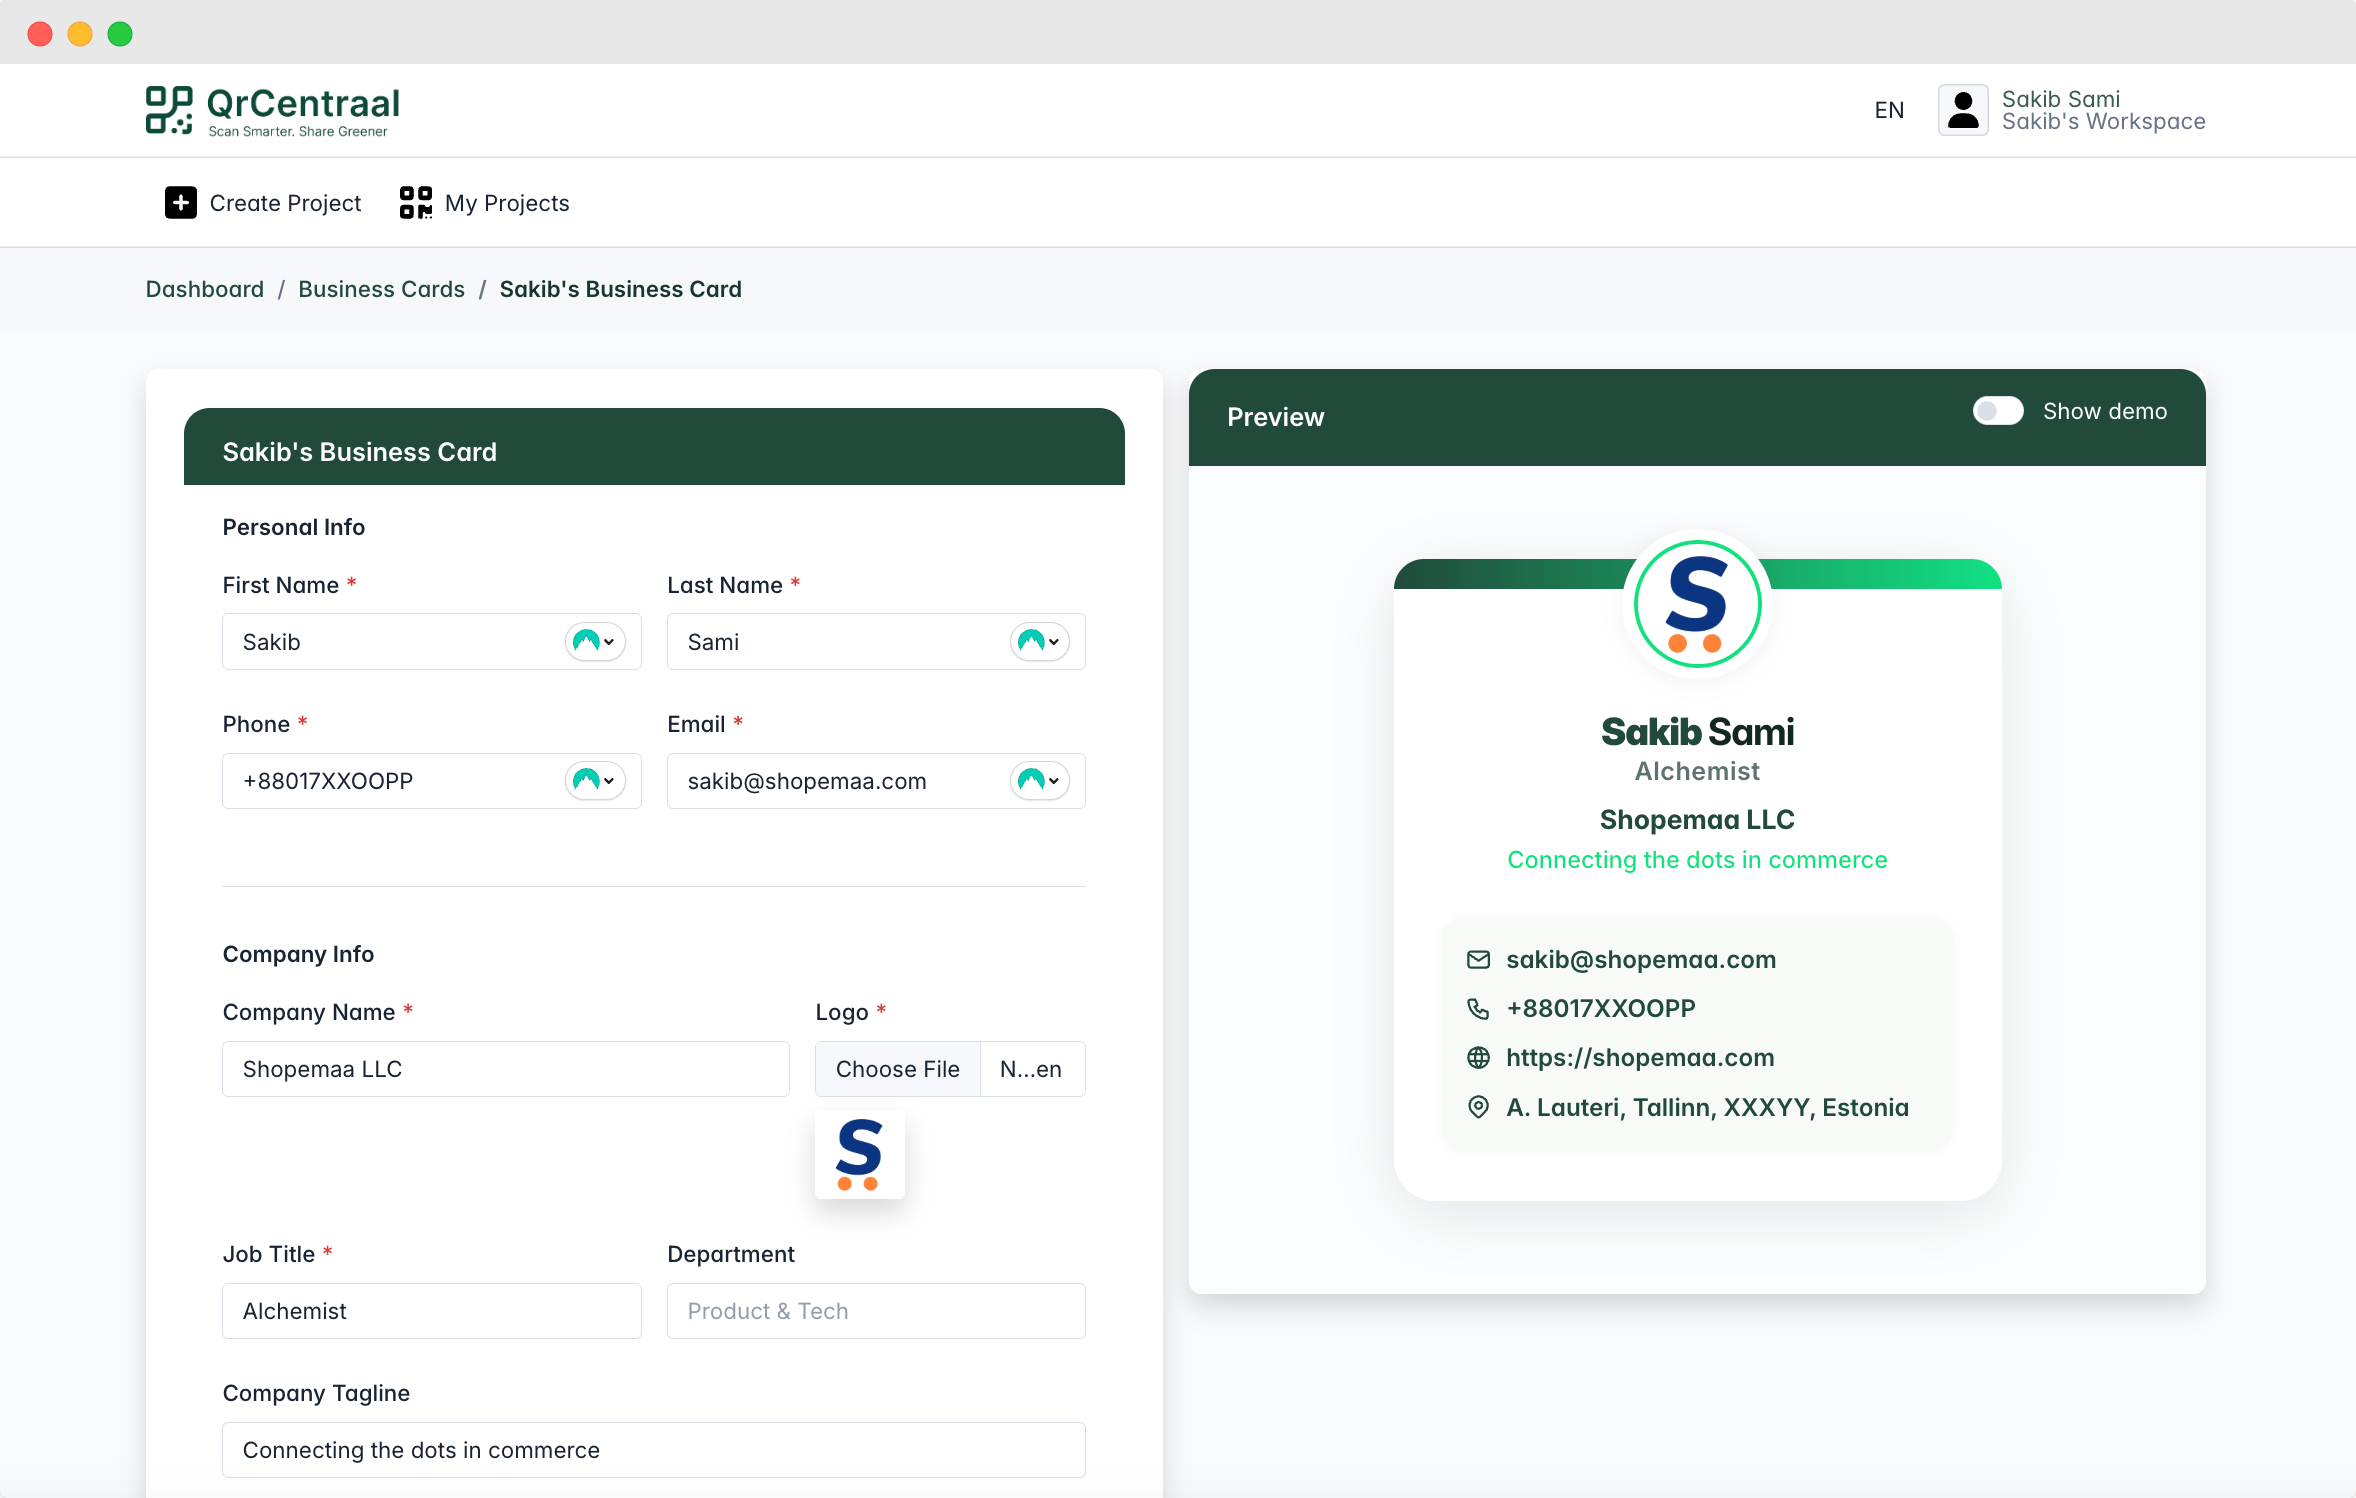Toggle the Show demo switch
This screenshot has width=2356, height=1498.
1997,411
